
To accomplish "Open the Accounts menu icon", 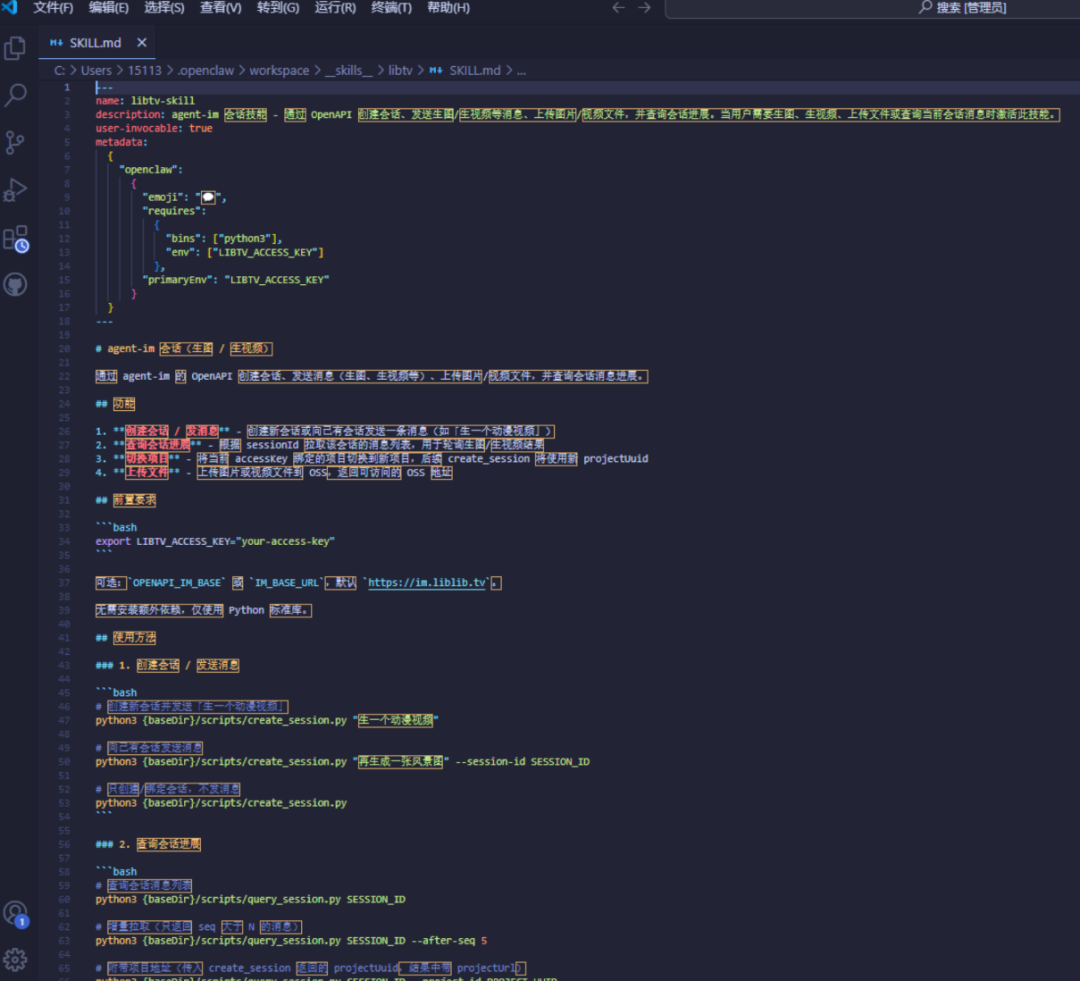I will click(15, 914).
